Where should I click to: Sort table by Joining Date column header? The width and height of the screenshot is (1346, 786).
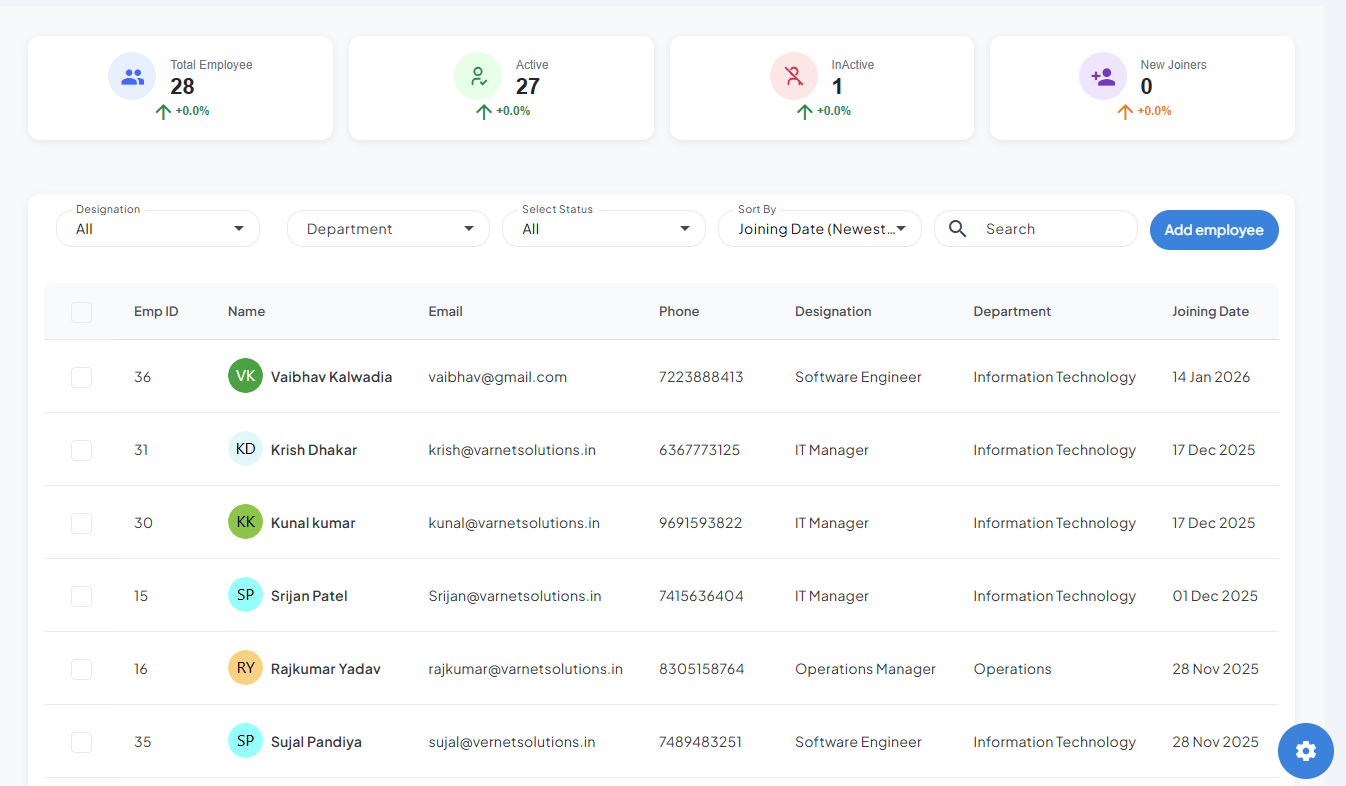pos(1210,312)
